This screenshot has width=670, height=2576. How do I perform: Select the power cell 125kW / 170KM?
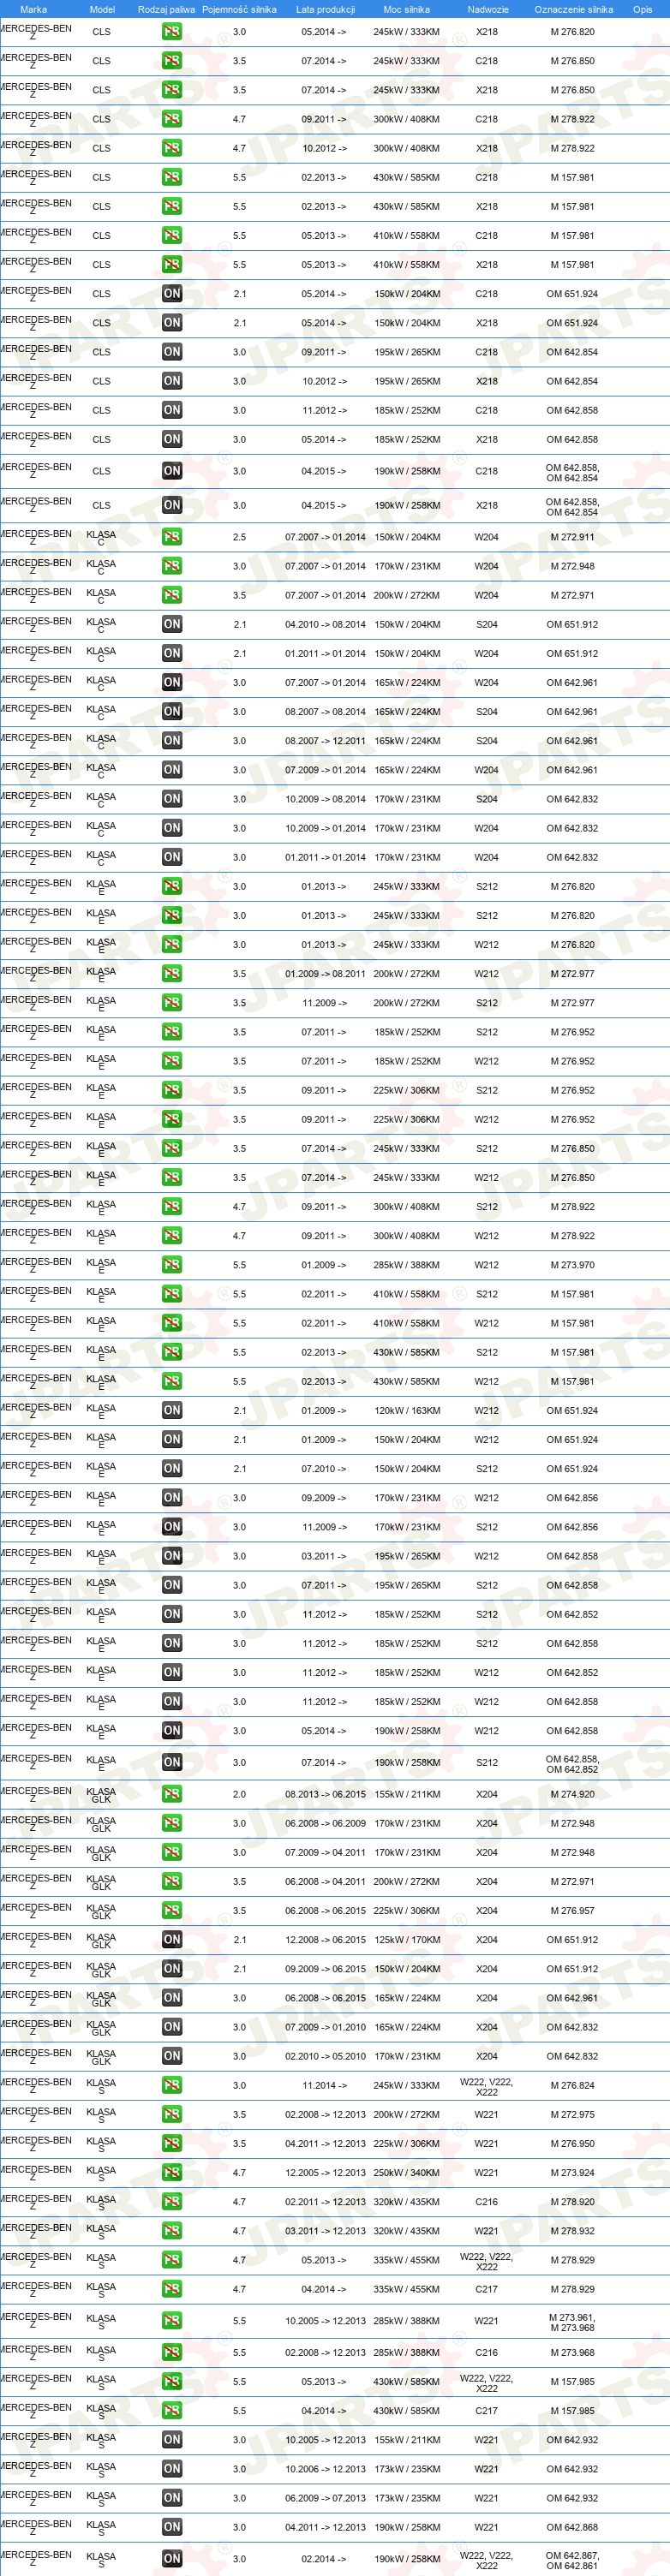pos(407,1939)
